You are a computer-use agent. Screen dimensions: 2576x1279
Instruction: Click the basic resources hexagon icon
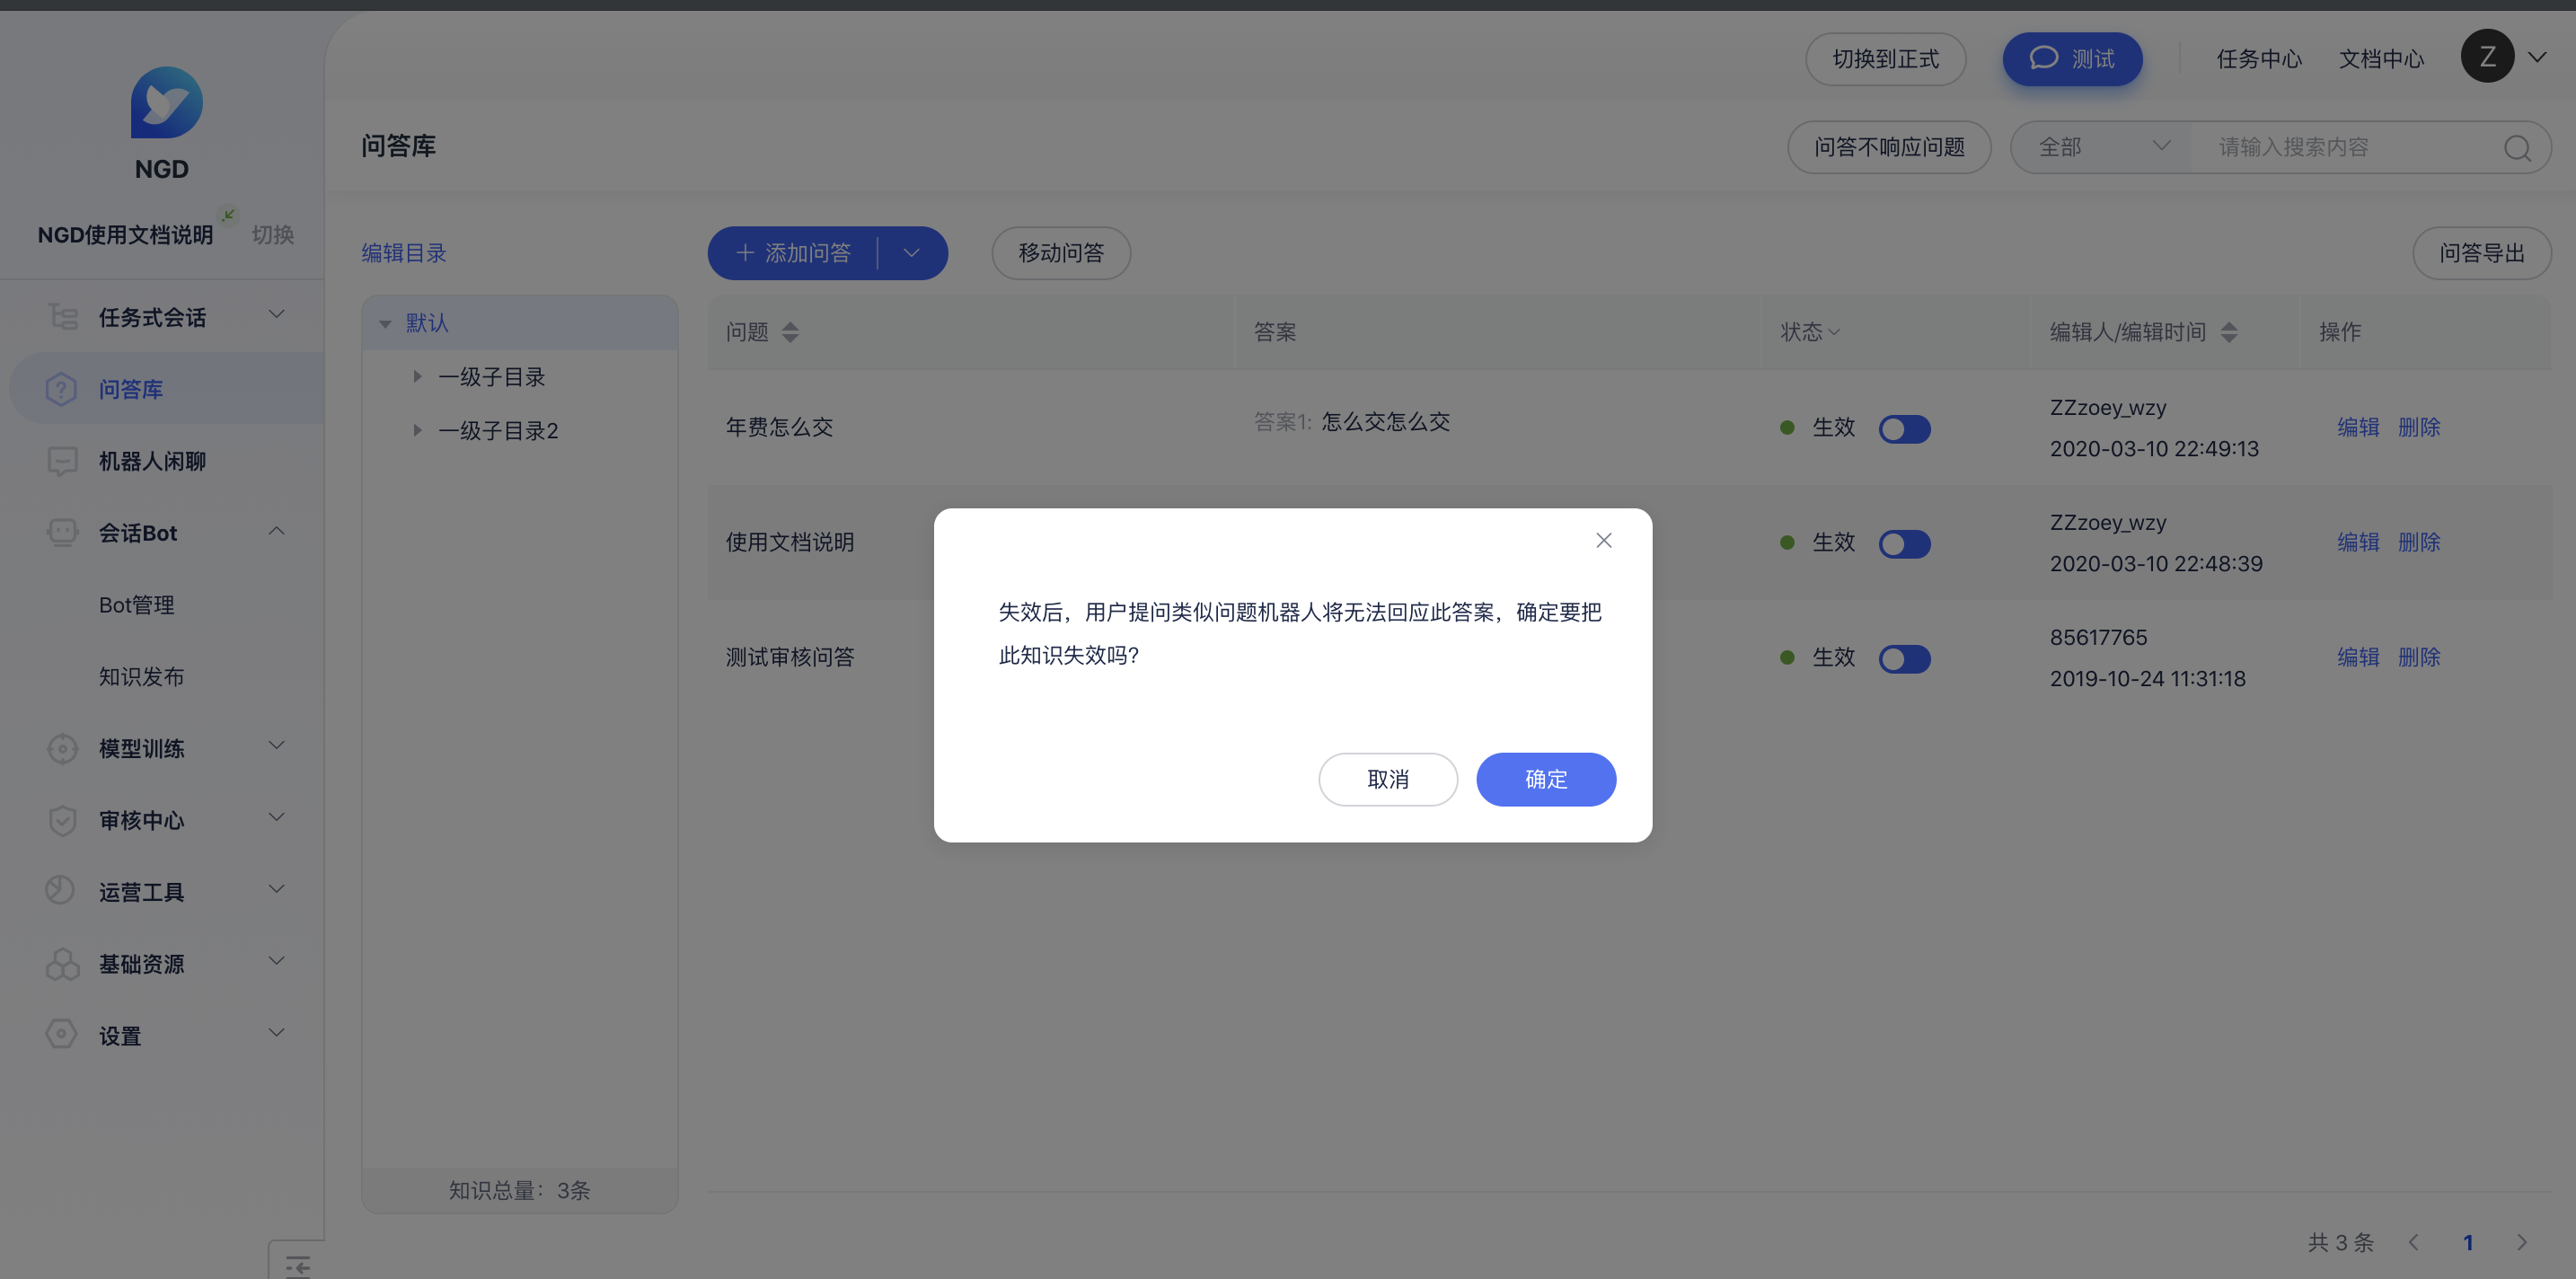62,963
